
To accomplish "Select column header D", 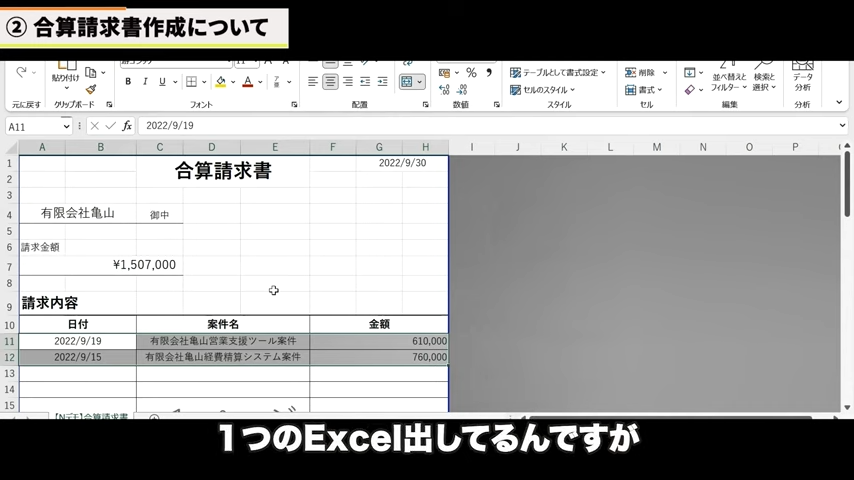I will [x=212, y=147].
